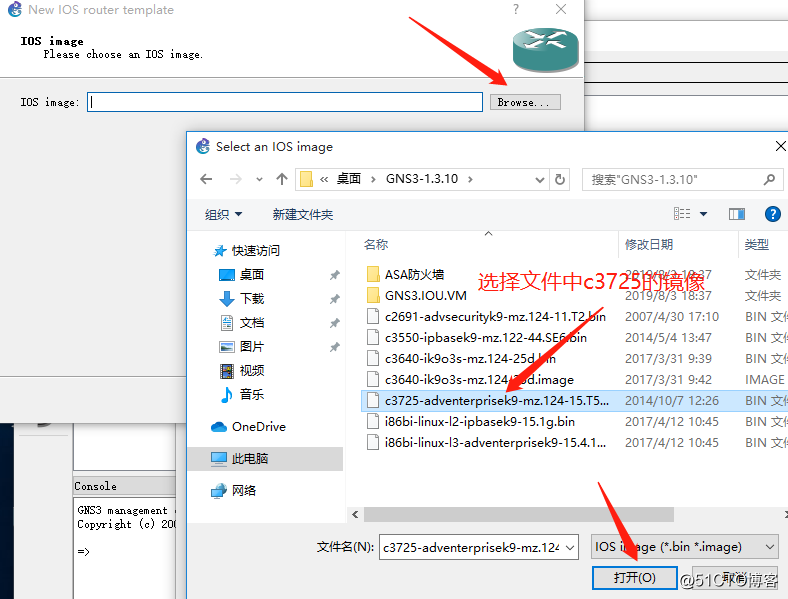Select file c2691-advsecurityk9-mz.124-11.T2.bin
Screen dimensions: 788x599
[x=495, y=317]
